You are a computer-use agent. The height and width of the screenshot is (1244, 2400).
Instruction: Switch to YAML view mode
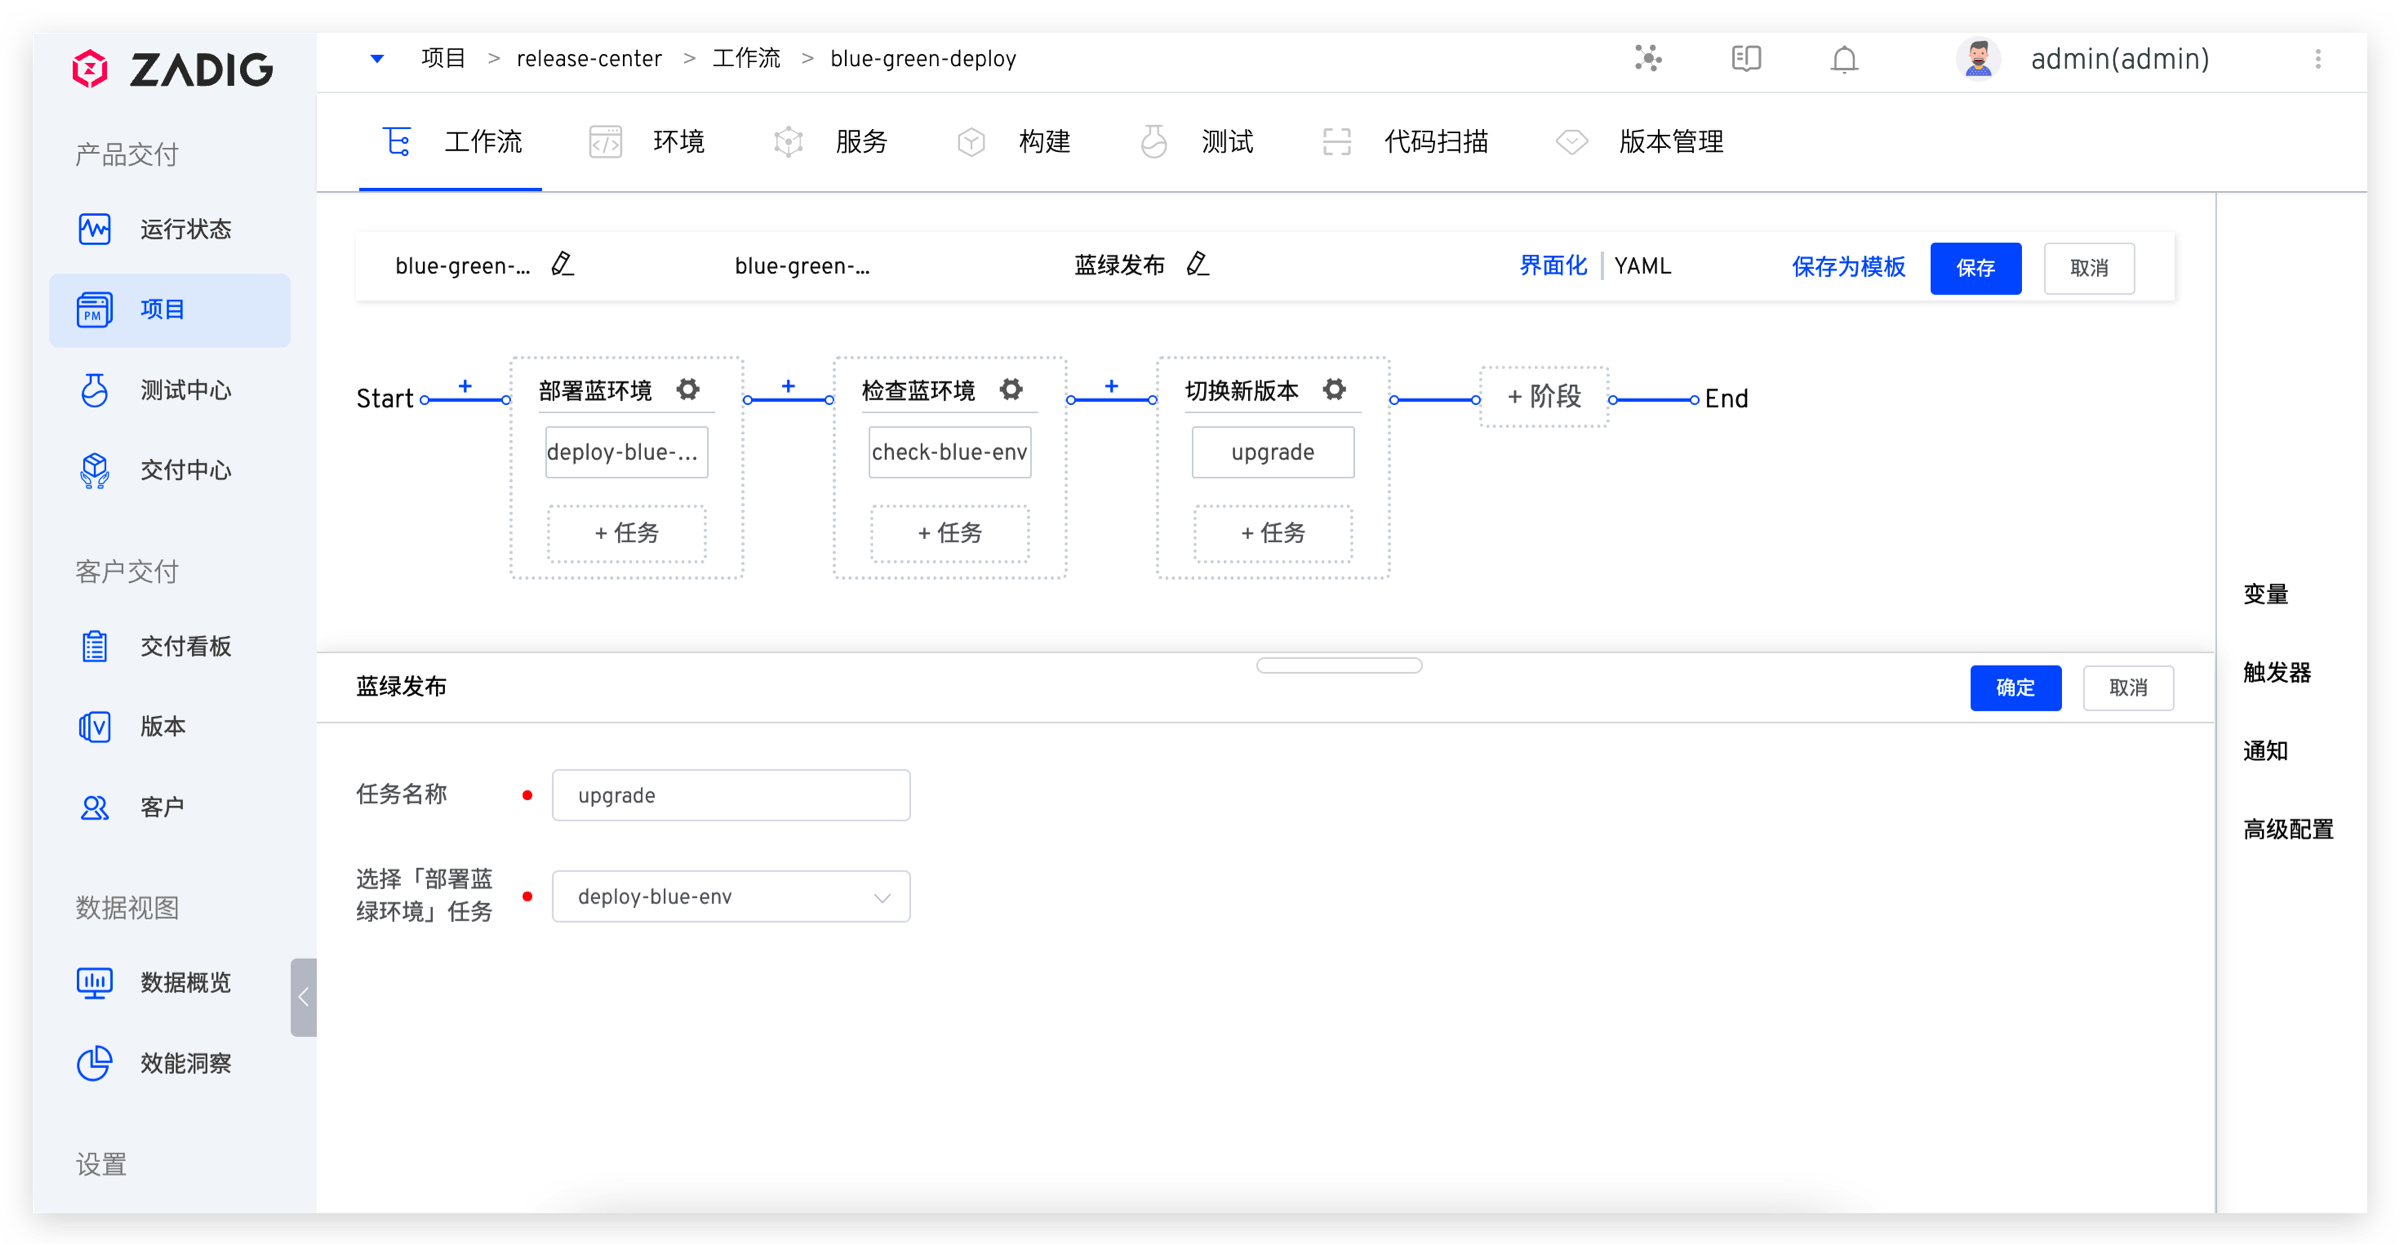point(1642,266)
